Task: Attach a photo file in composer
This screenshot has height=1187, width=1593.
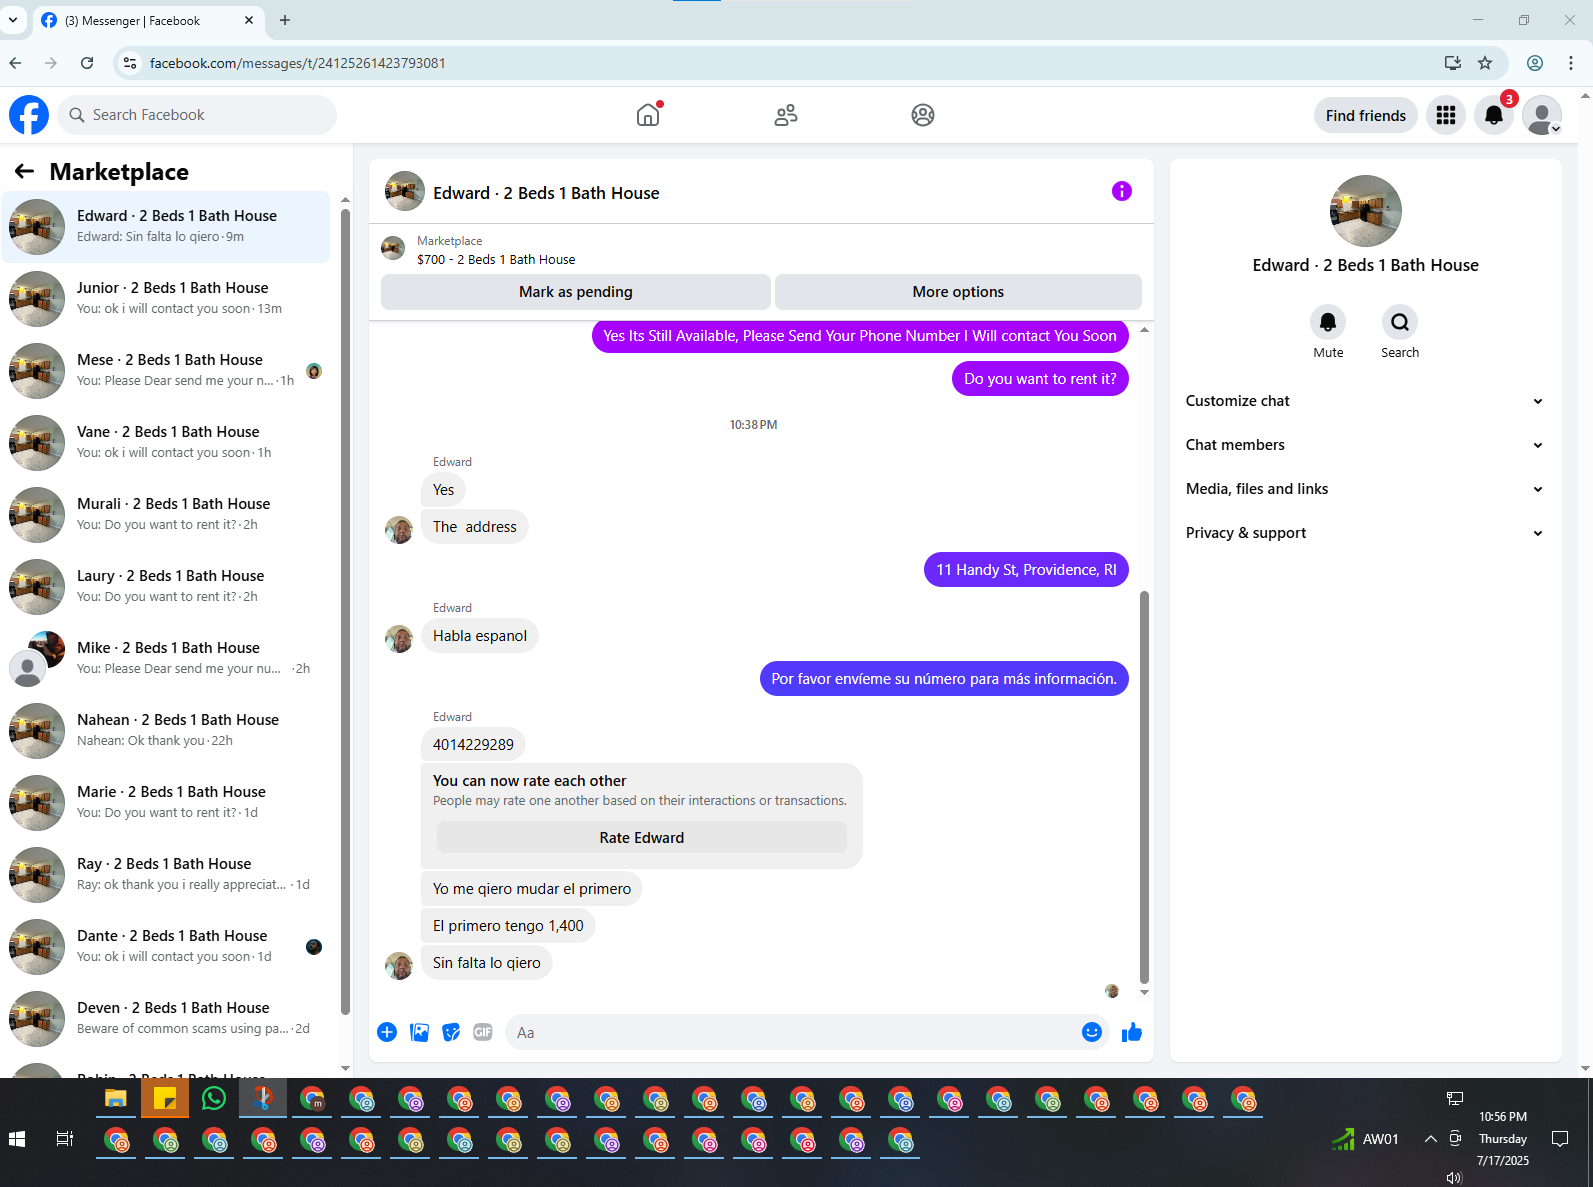Action: (420, 1032)
